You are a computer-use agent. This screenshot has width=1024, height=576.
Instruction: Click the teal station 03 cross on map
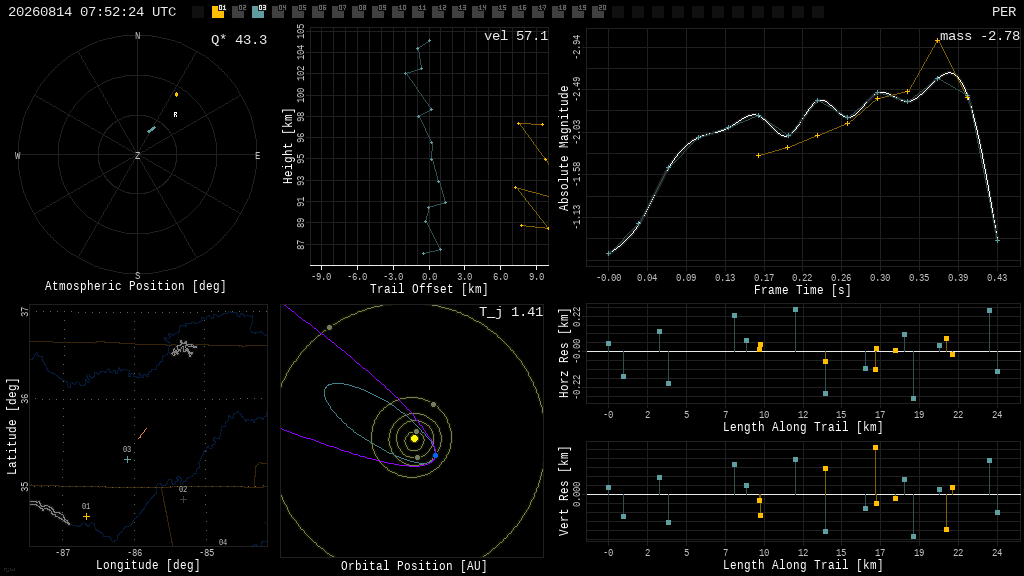127,460
